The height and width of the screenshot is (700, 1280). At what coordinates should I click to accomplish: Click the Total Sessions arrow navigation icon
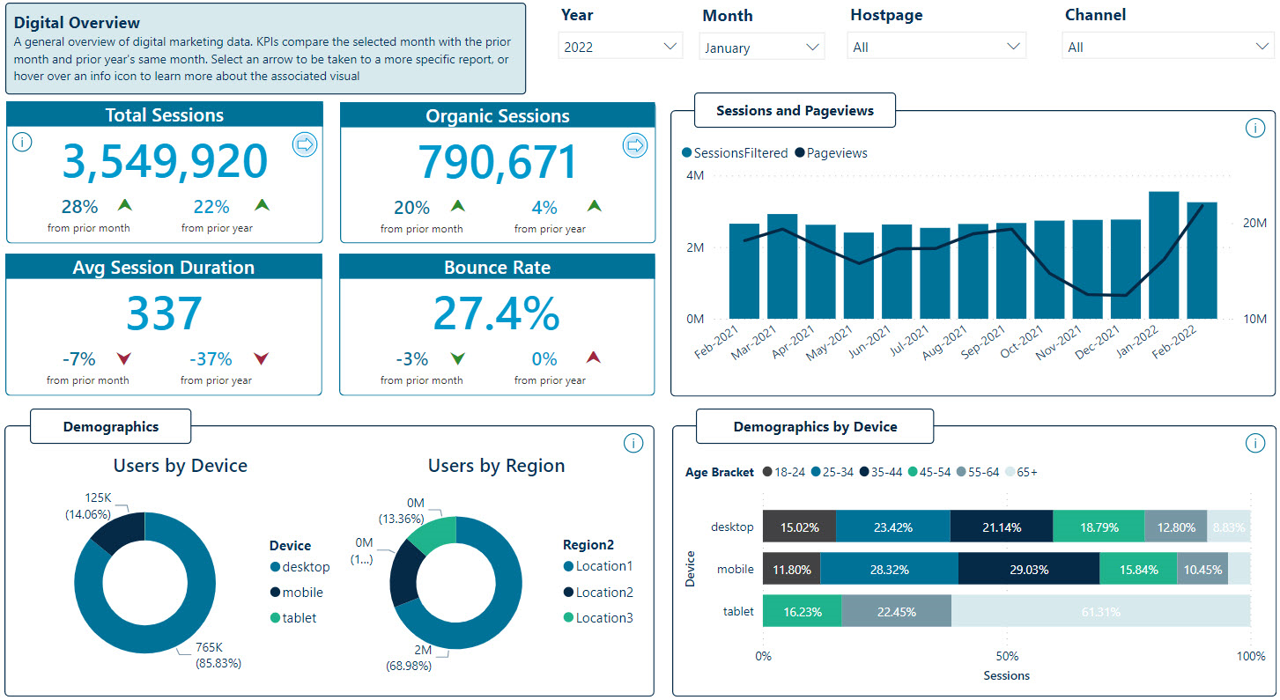tap(305, 146)
